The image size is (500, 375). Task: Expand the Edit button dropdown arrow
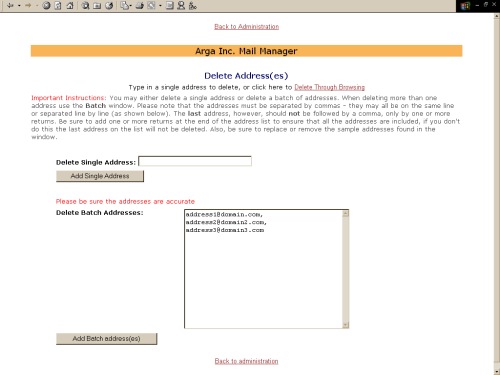click(x=160, y=6)
